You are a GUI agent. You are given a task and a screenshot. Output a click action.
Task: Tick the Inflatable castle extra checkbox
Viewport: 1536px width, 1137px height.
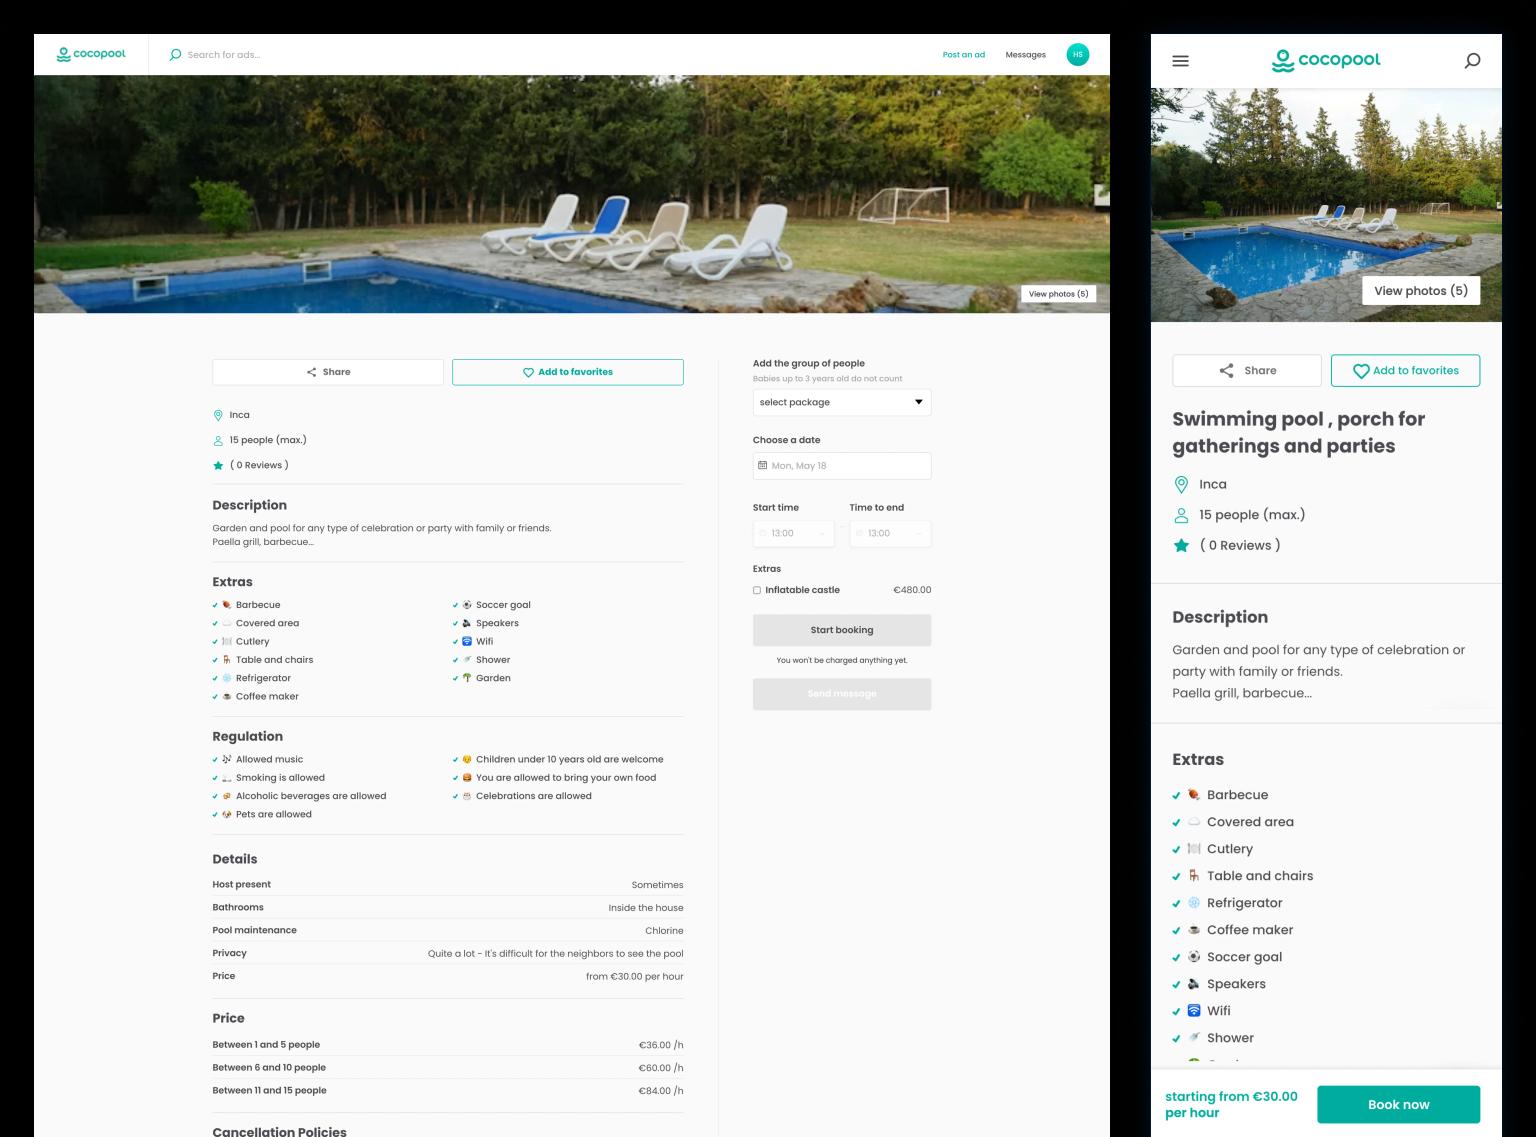(x=757, y=590)
